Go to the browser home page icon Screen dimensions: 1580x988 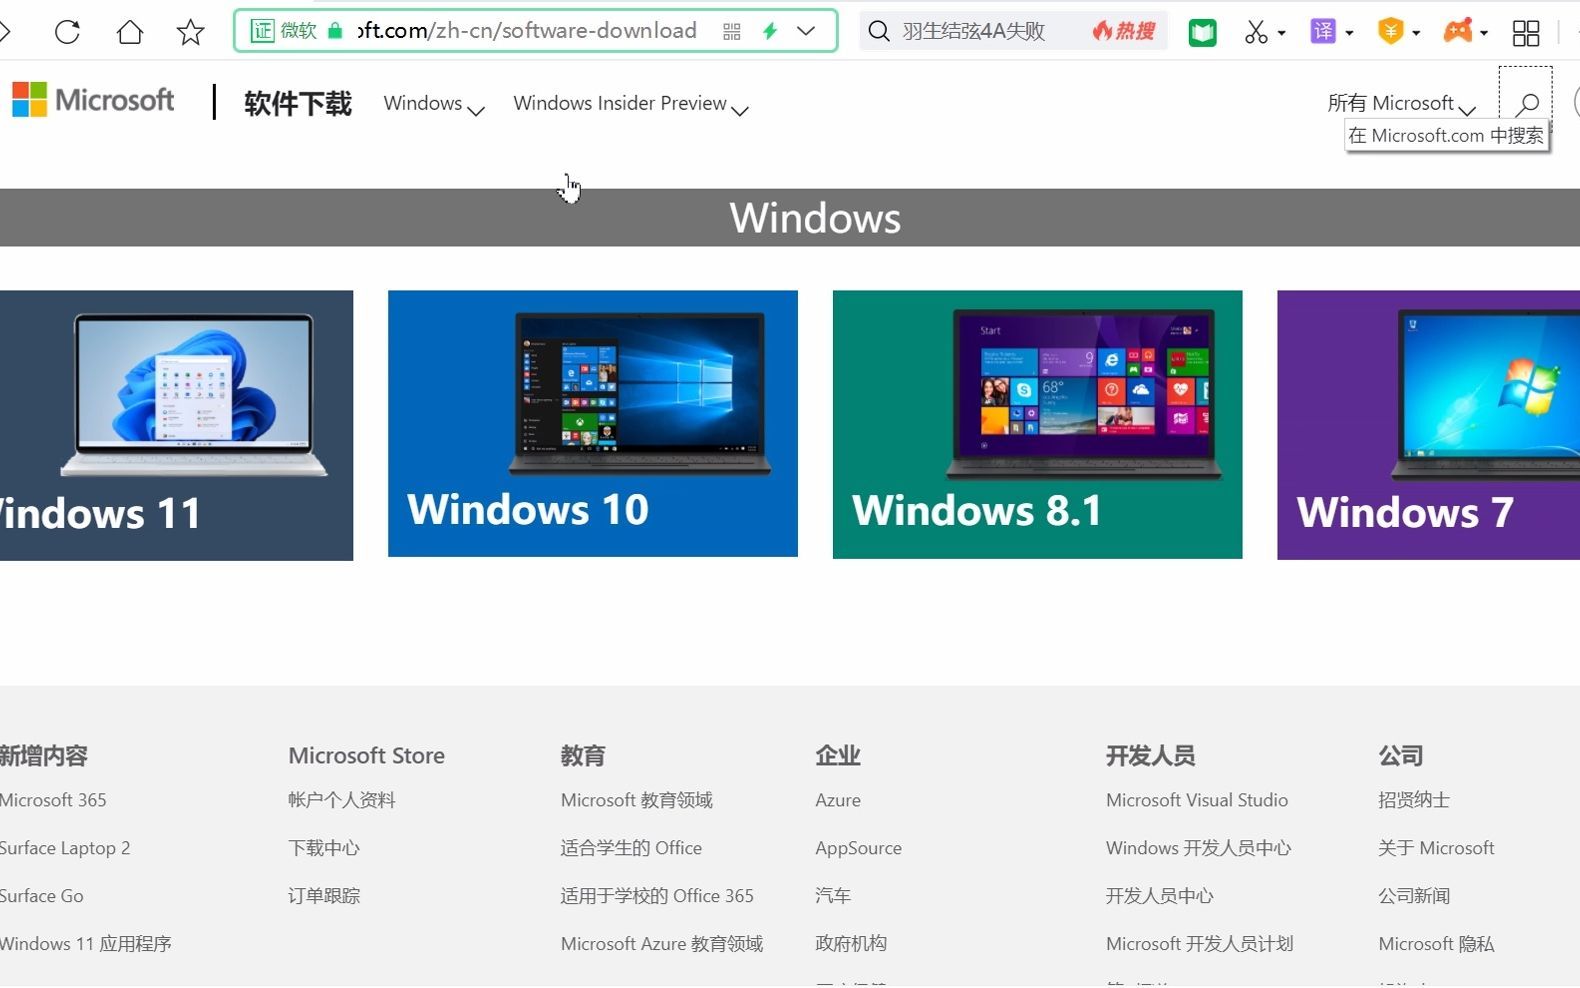point(130,32)
